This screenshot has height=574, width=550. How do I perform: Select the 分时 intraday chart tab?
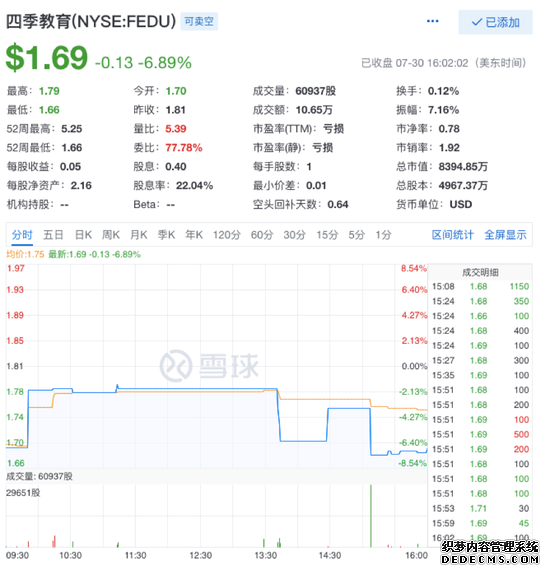pos(22,235)
